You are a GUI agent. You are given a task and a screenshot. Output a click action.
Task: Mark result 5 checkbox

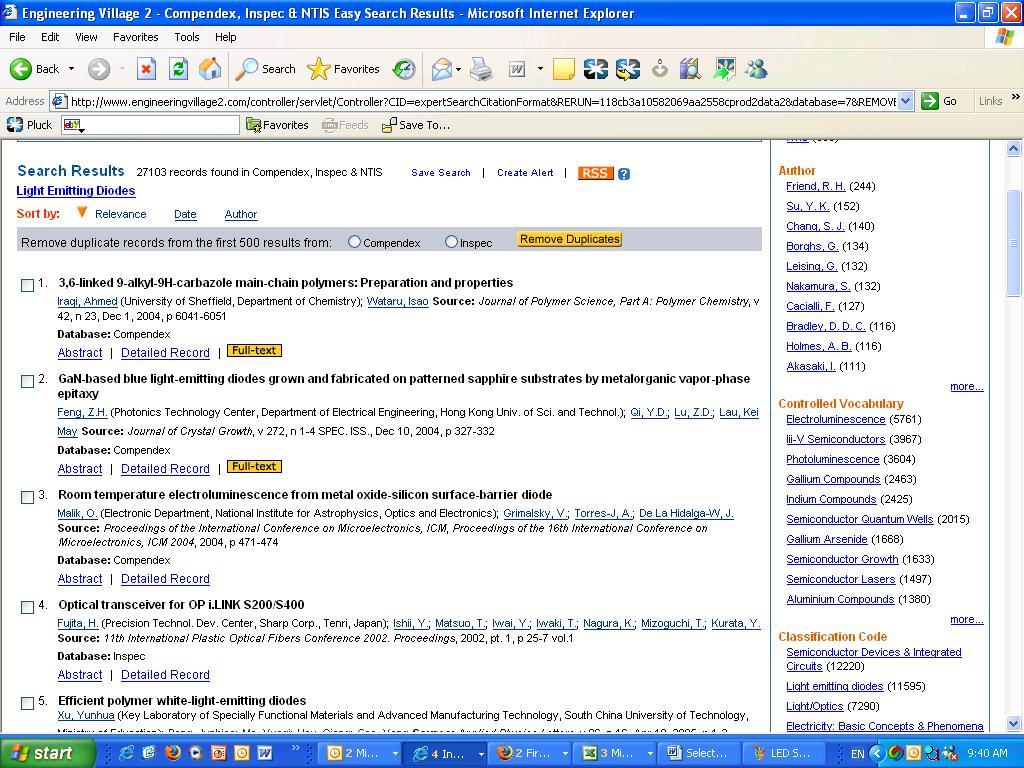[x=27, y=703]
